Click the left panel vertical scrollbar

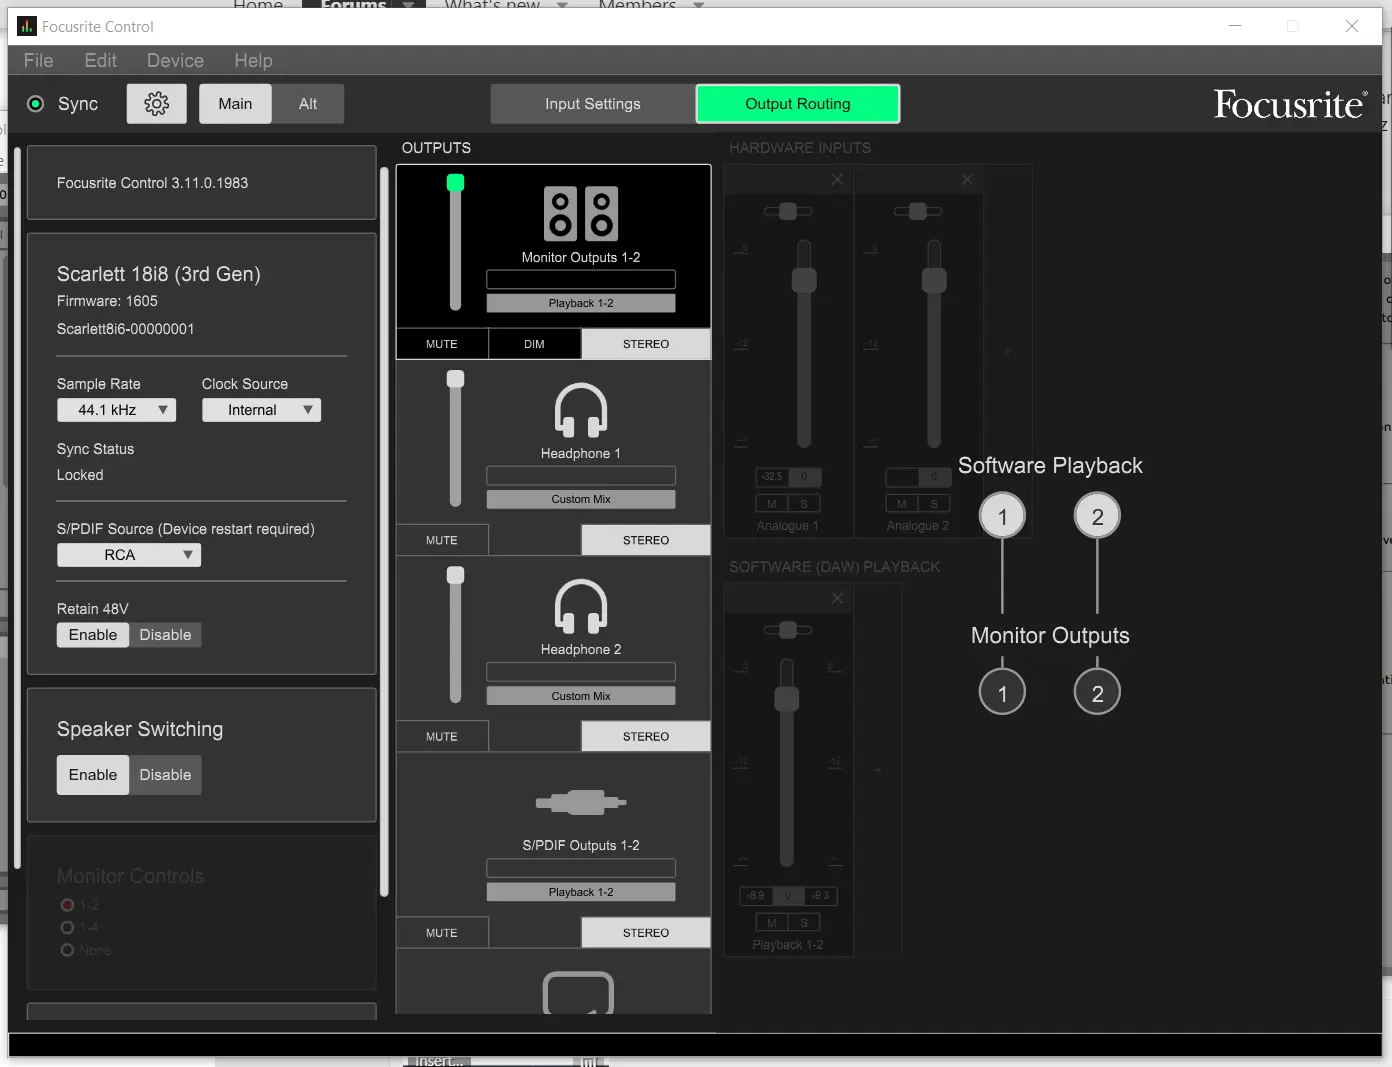coord(17,510)
